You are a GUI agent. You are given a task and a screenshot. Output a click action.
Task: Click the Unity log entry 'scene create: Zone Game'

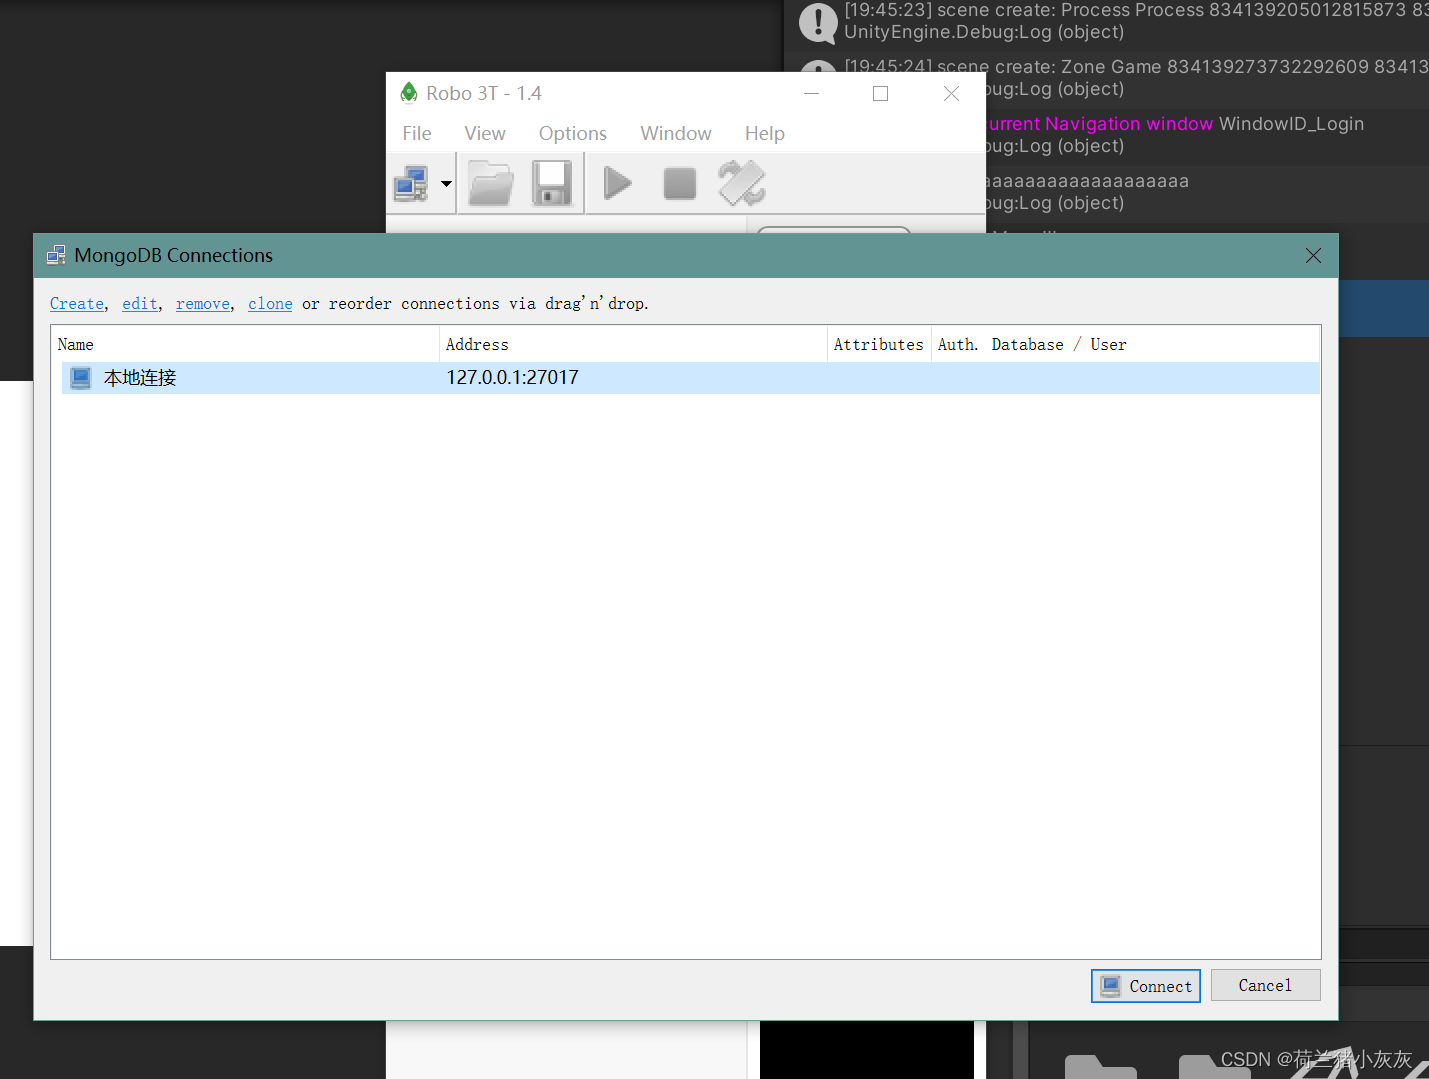coord(1107,78)
